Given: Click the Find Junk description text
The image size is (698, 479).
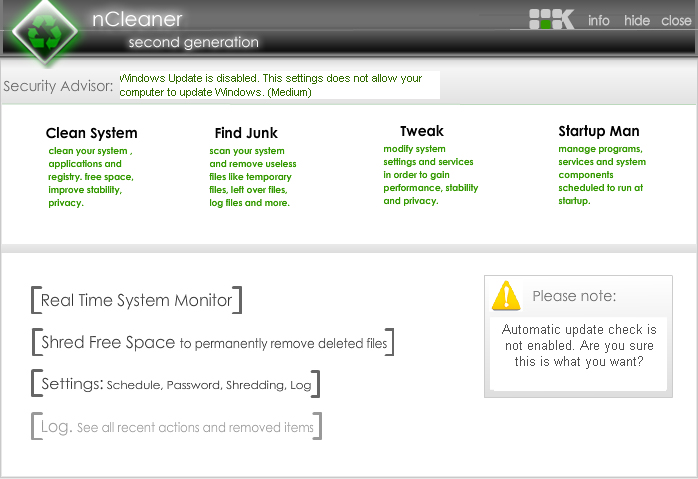Looking at the screenshot, I should [x=252, y=177].
